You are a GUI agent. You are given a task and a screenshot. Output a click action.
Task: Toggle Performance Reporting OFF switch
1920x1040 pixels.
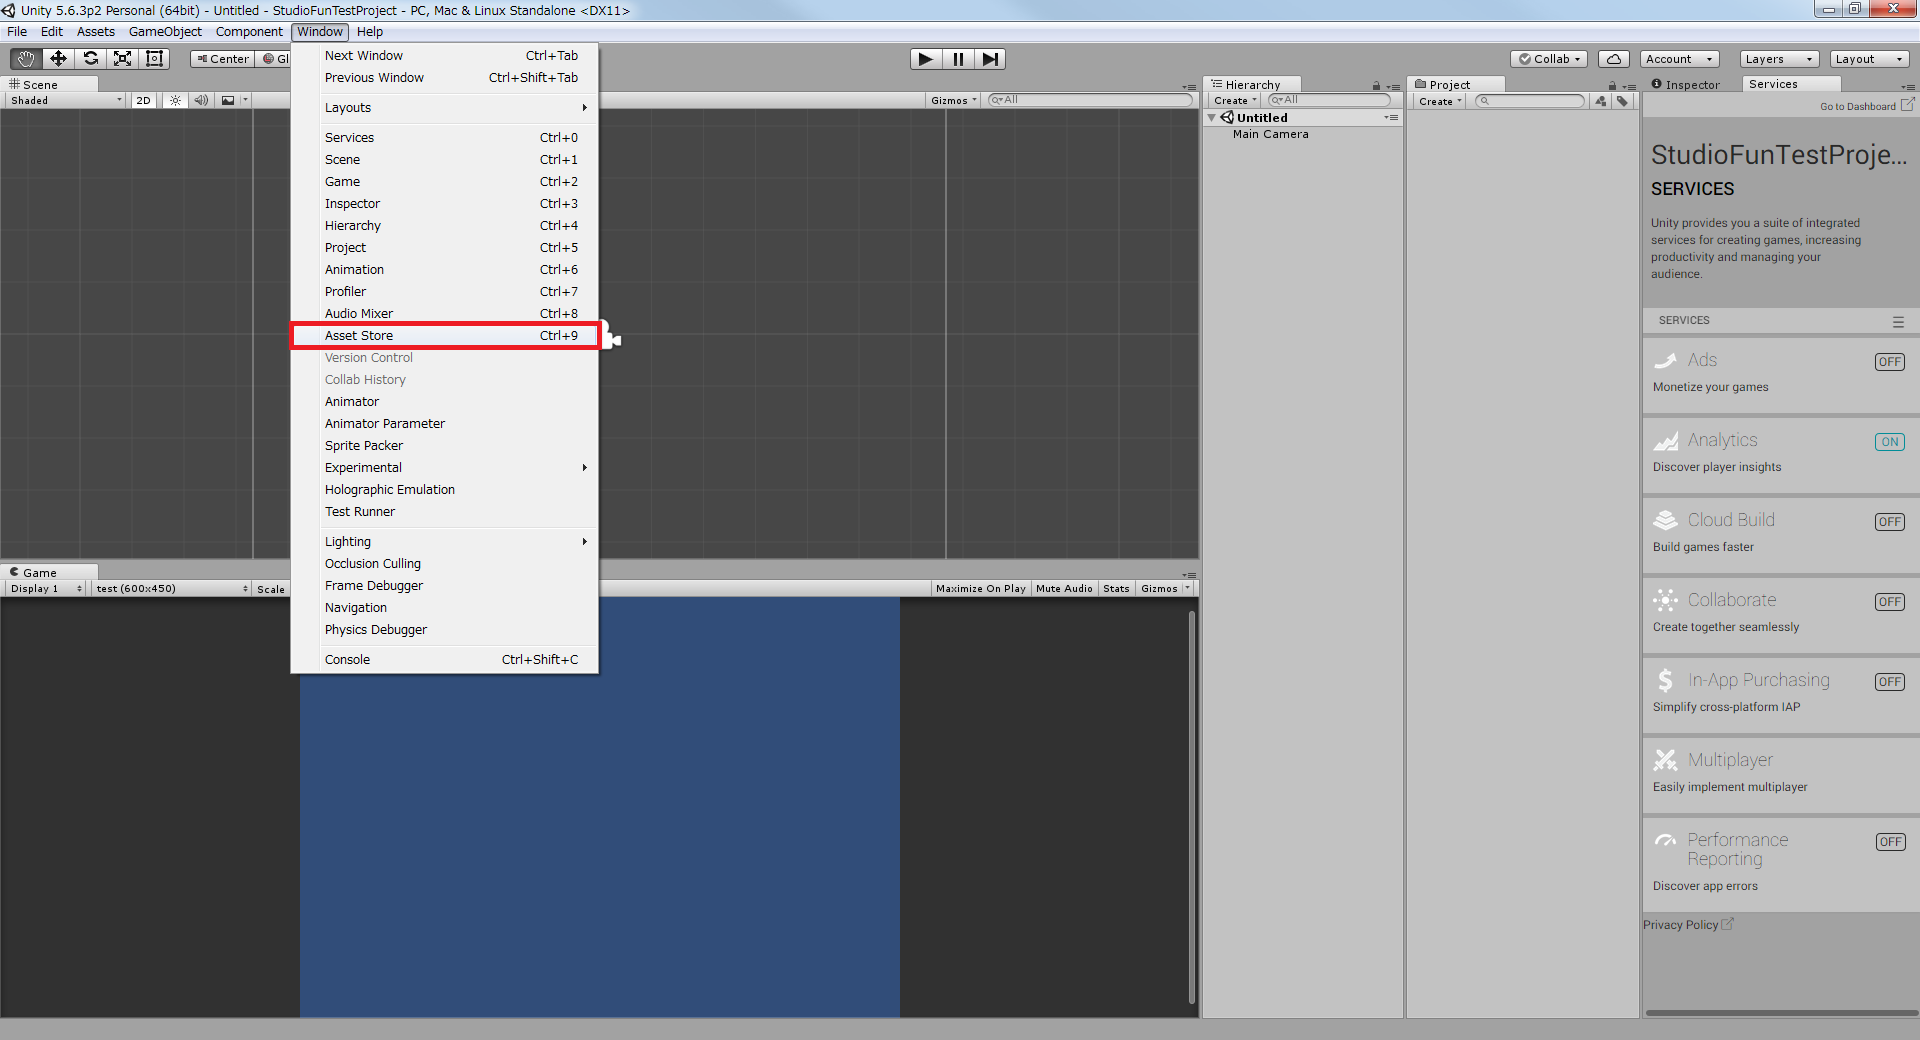(1889, 842)
